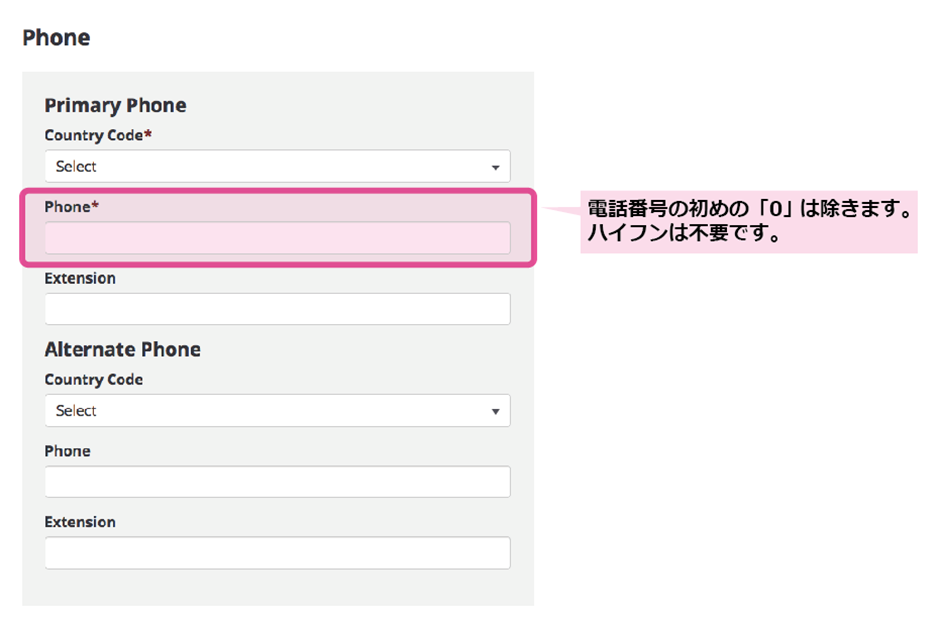
Task: Click the "Extension" label under Primary Phone
Action: [x=80, y=278]
